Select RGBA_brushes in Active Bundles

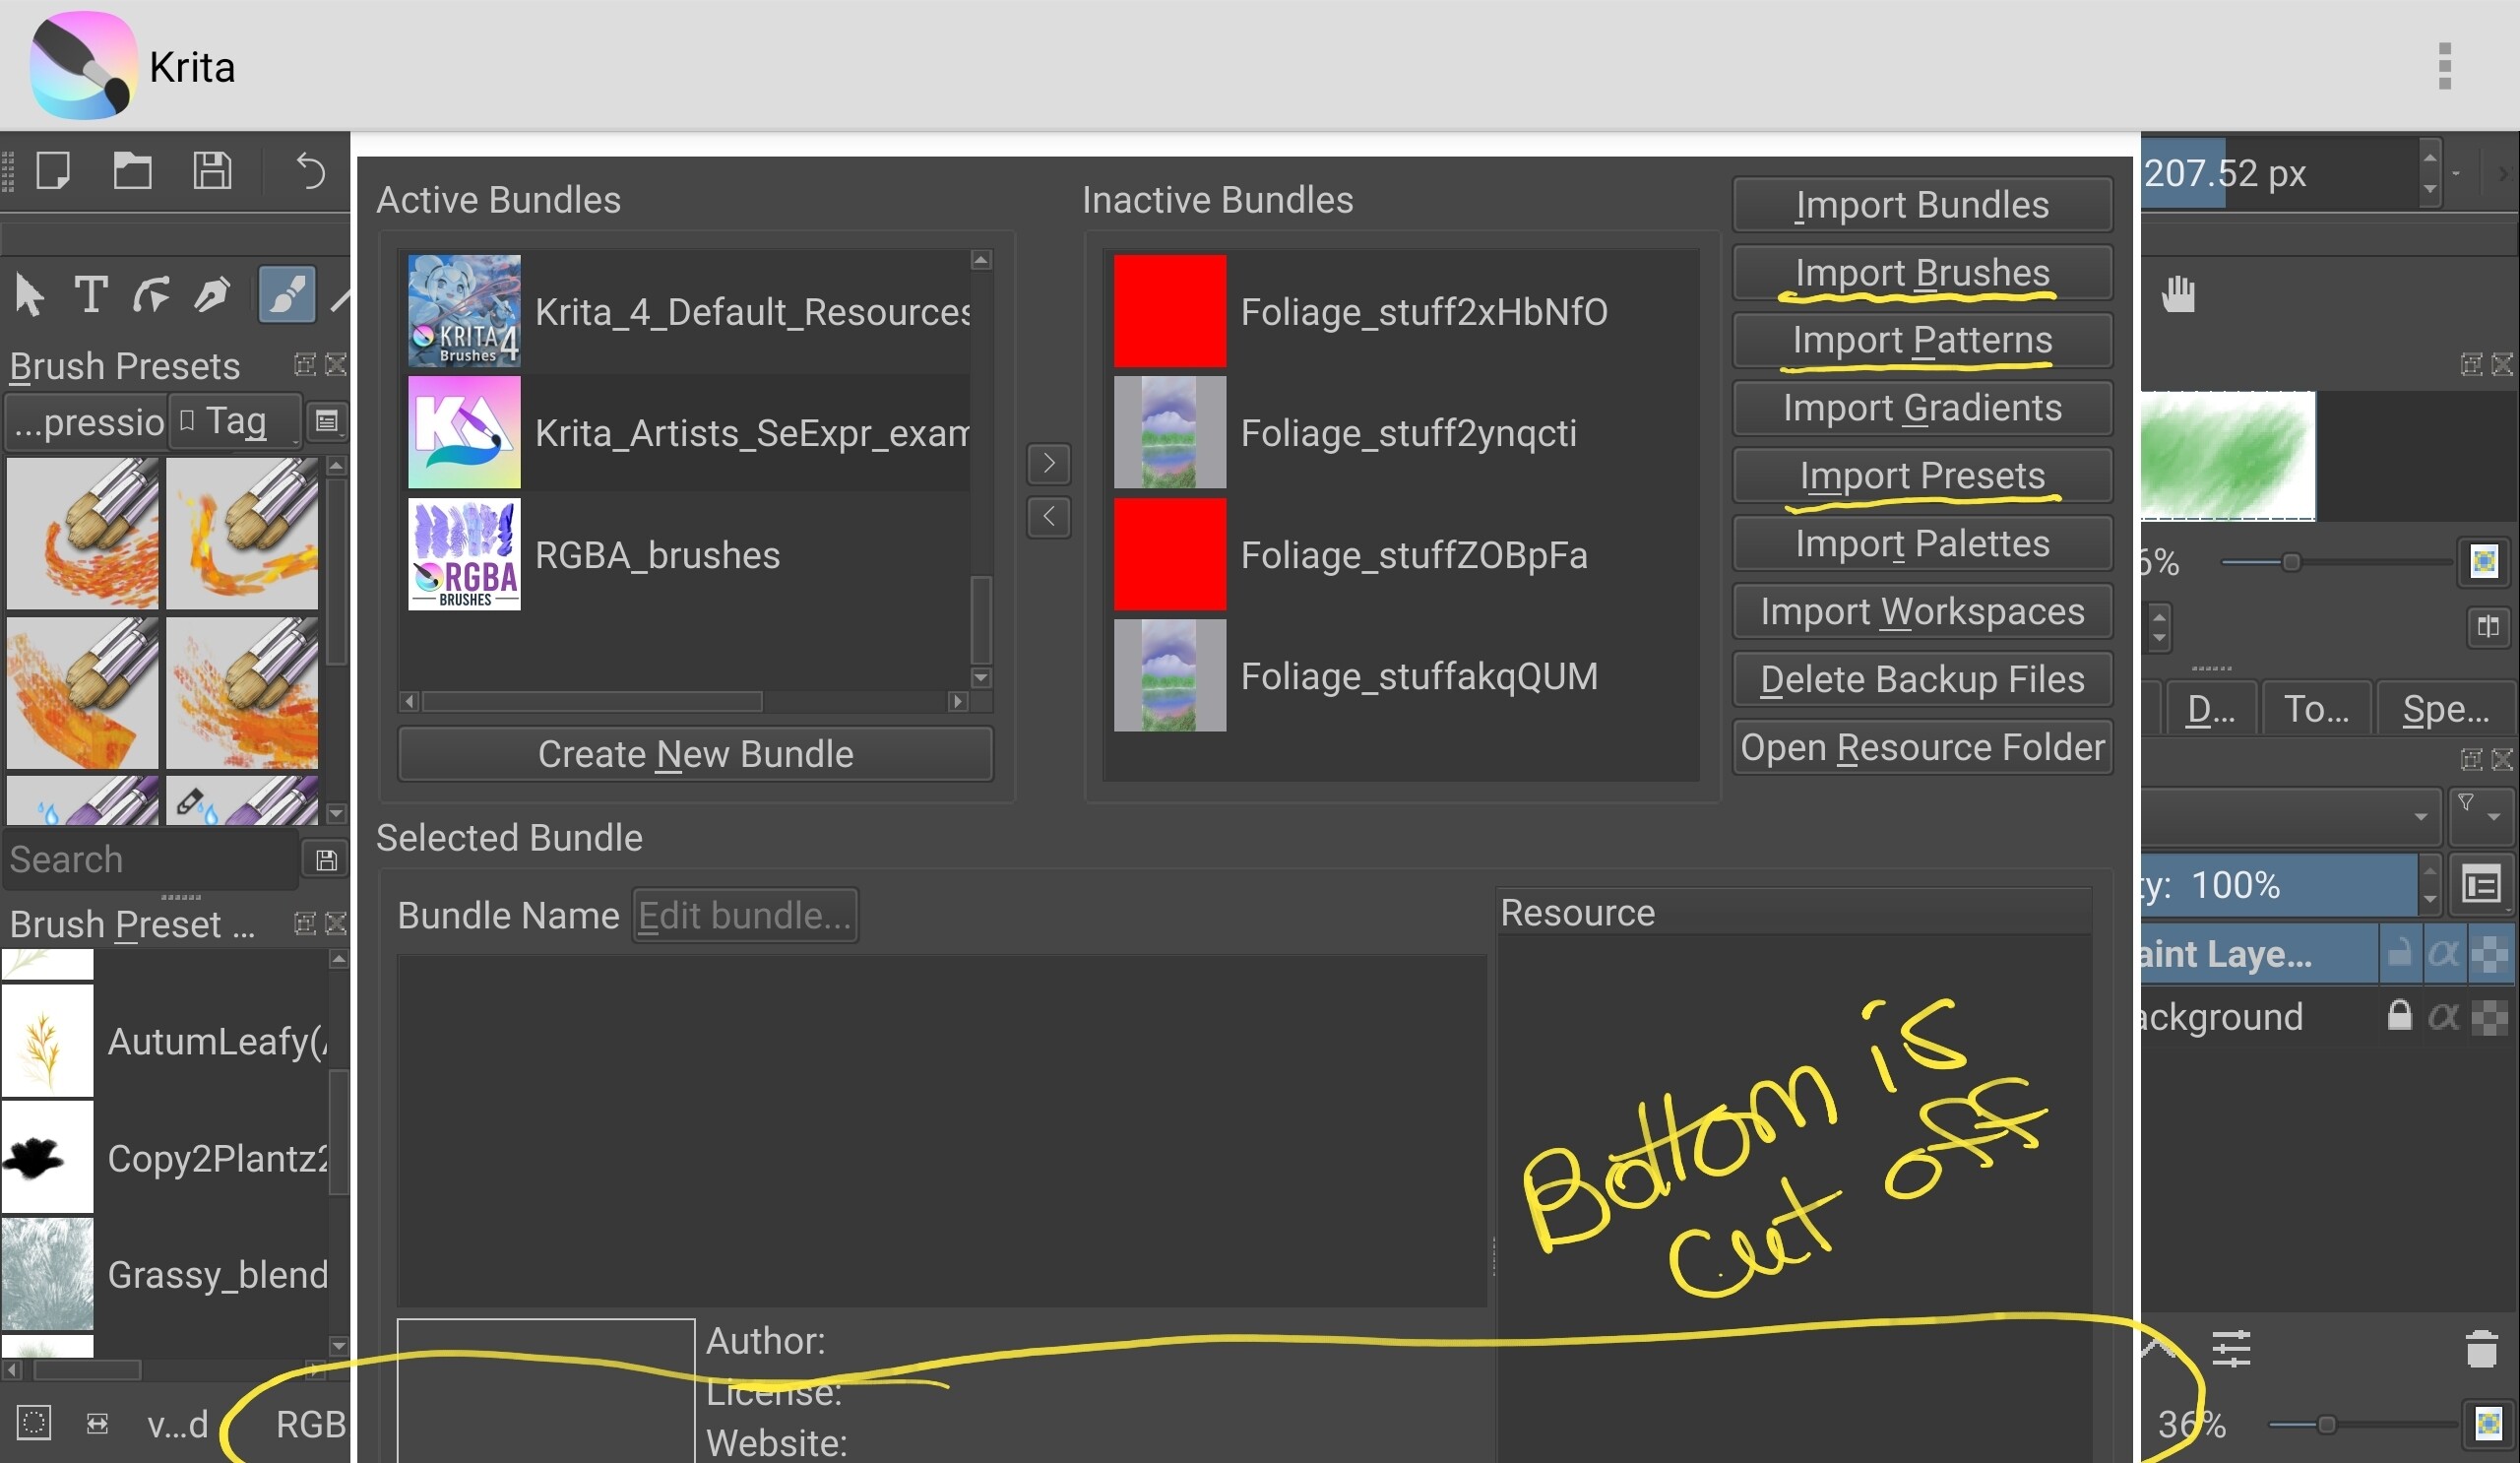[657, 554]
